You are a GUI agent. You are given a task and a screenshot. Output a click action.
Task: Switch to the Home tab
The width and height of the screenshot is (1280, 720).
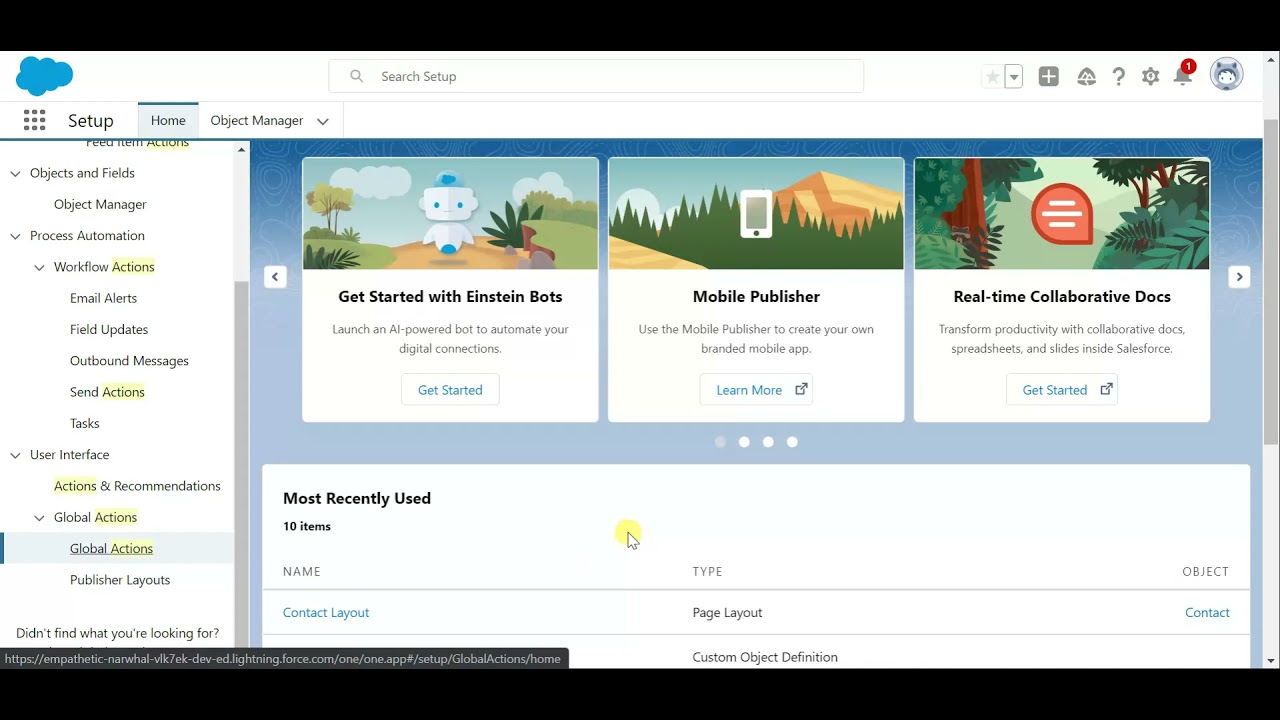point(168,120)
